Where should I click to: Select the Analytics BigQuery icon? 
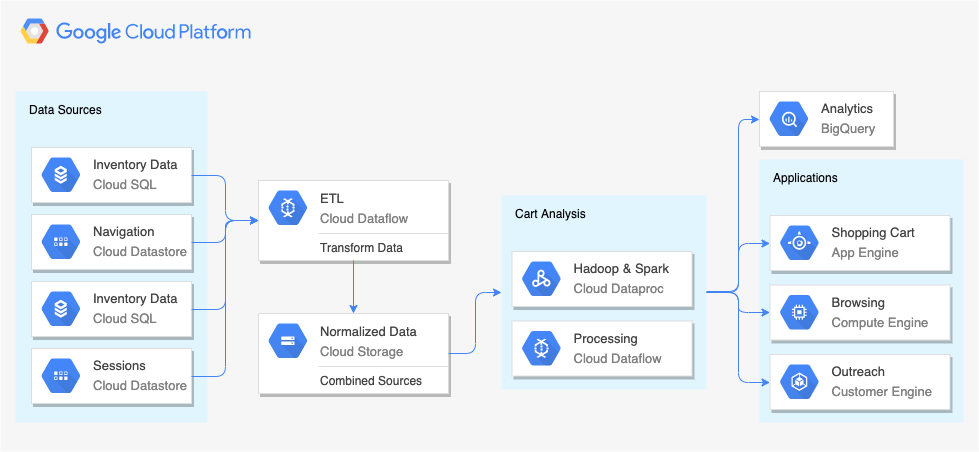tap(789, 119)
